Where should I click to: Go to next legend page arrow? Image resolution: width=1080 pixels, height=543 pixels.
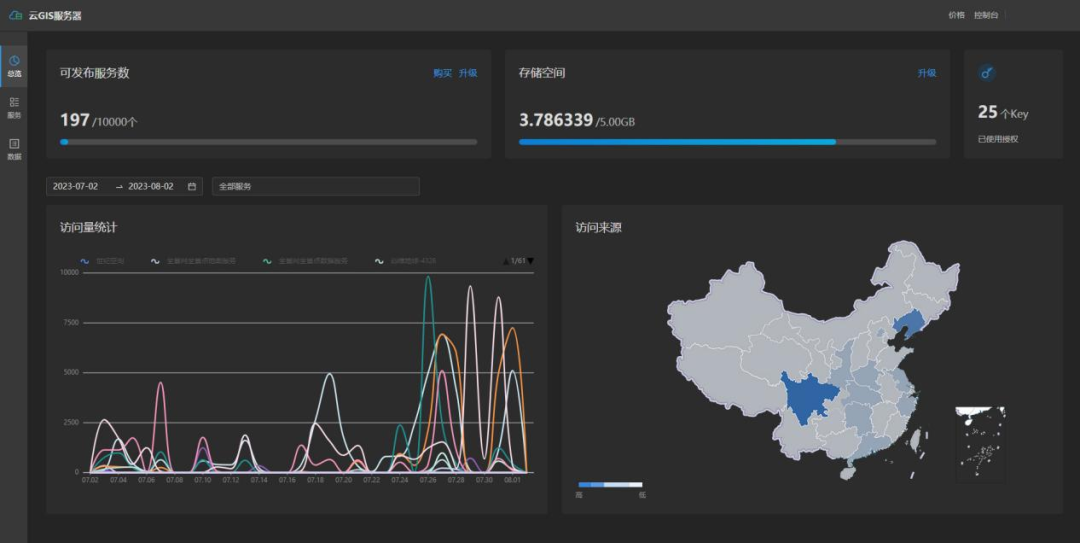[x=530, y=261]
